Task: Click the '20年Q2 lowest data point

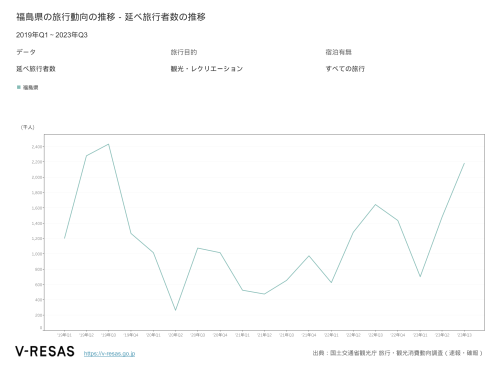Action: tap(175, 310)
